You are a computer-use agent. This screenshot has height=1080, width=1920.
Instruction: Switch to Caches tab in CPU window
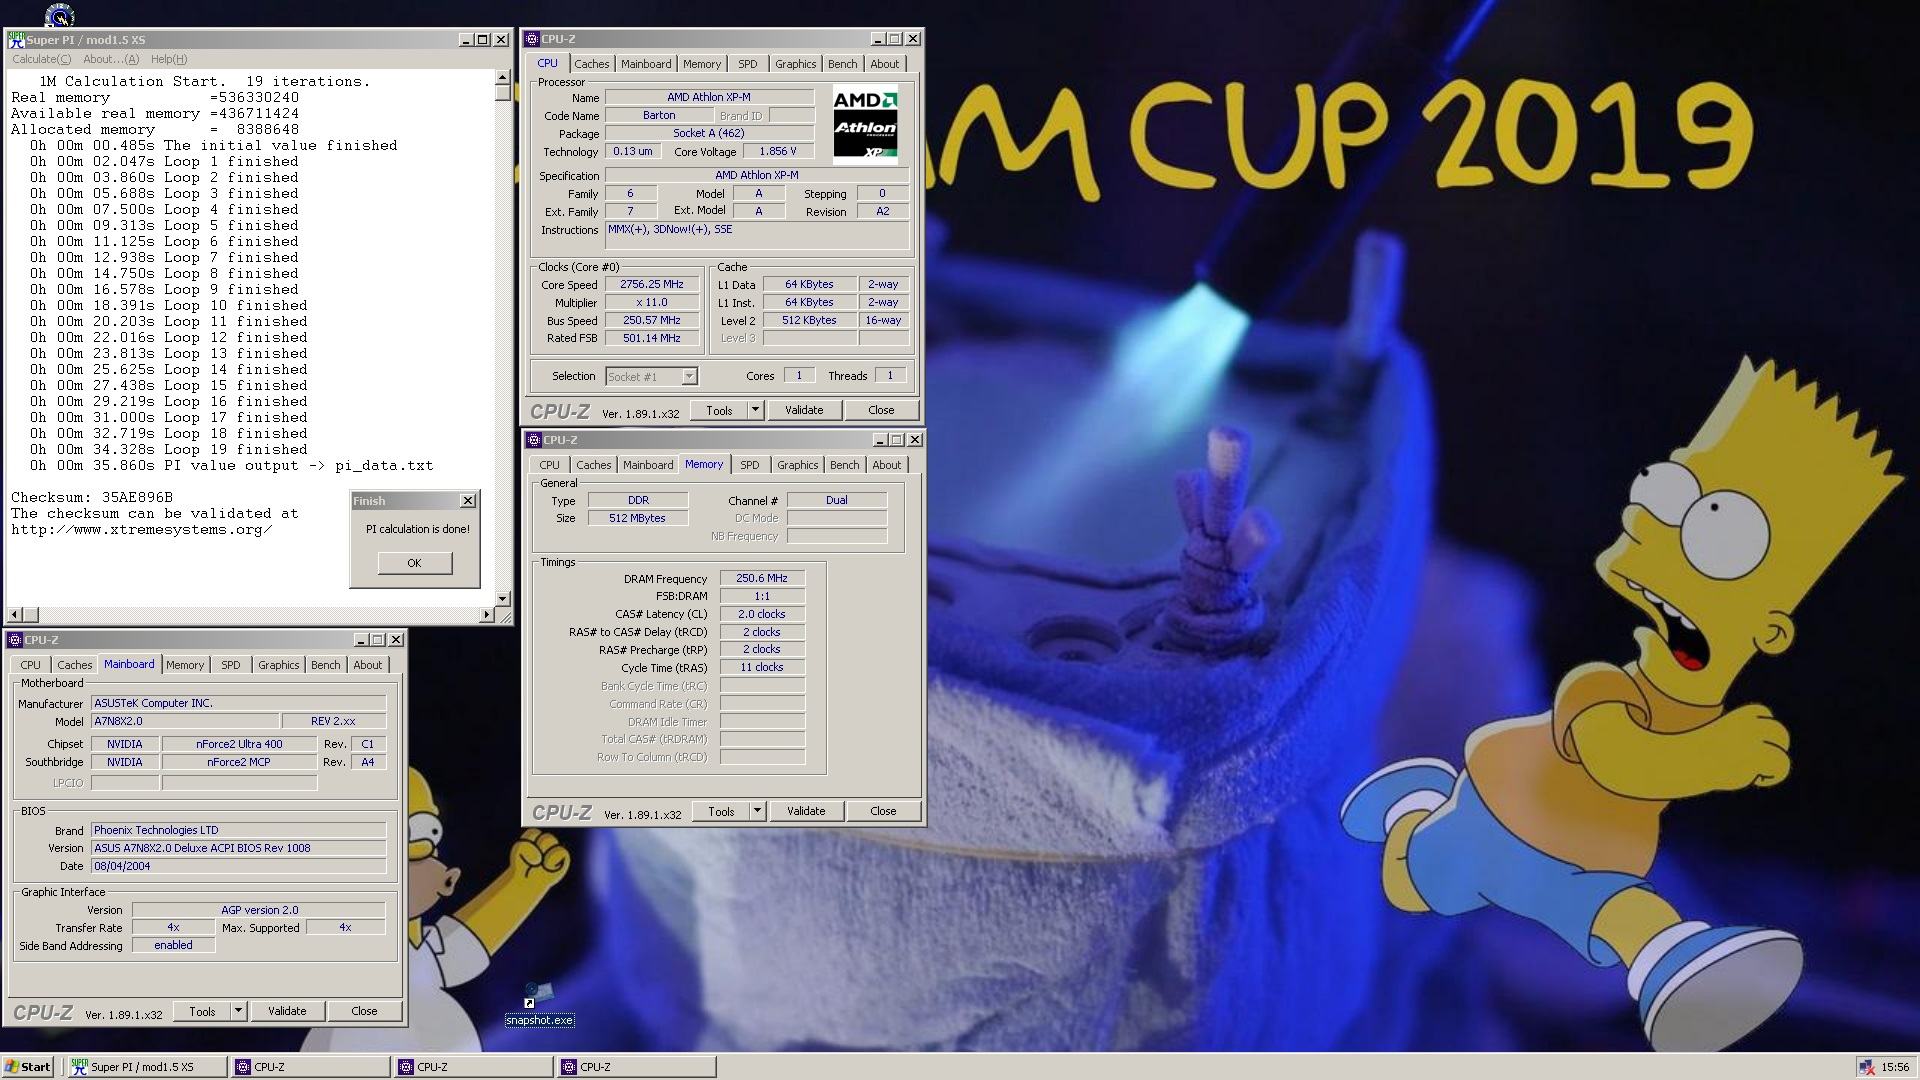click(x=591, y=64)
